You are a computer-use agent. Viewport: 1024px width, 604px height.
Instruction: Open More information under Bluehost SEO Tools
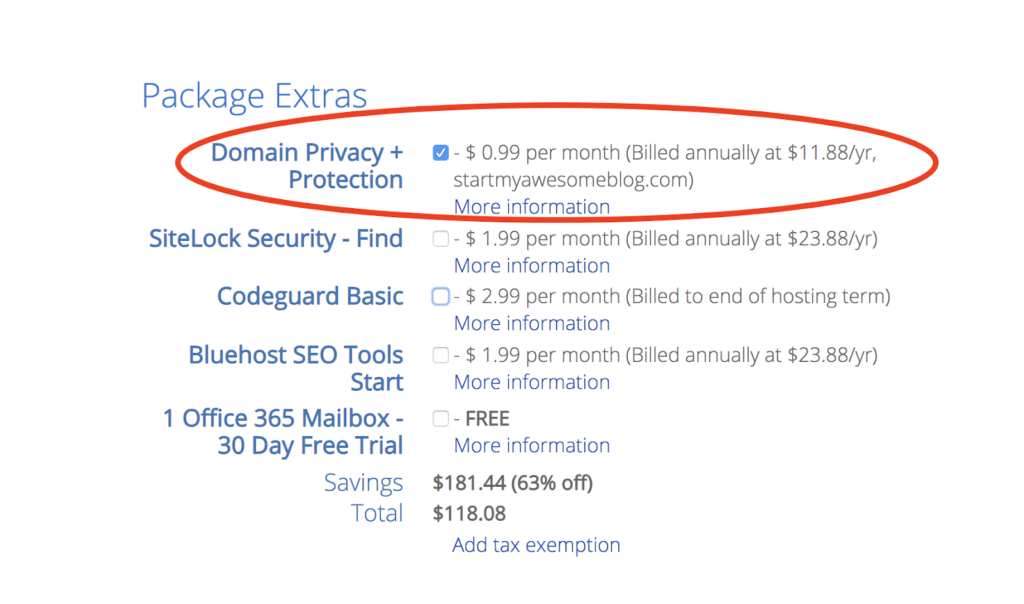pos(532,382)
